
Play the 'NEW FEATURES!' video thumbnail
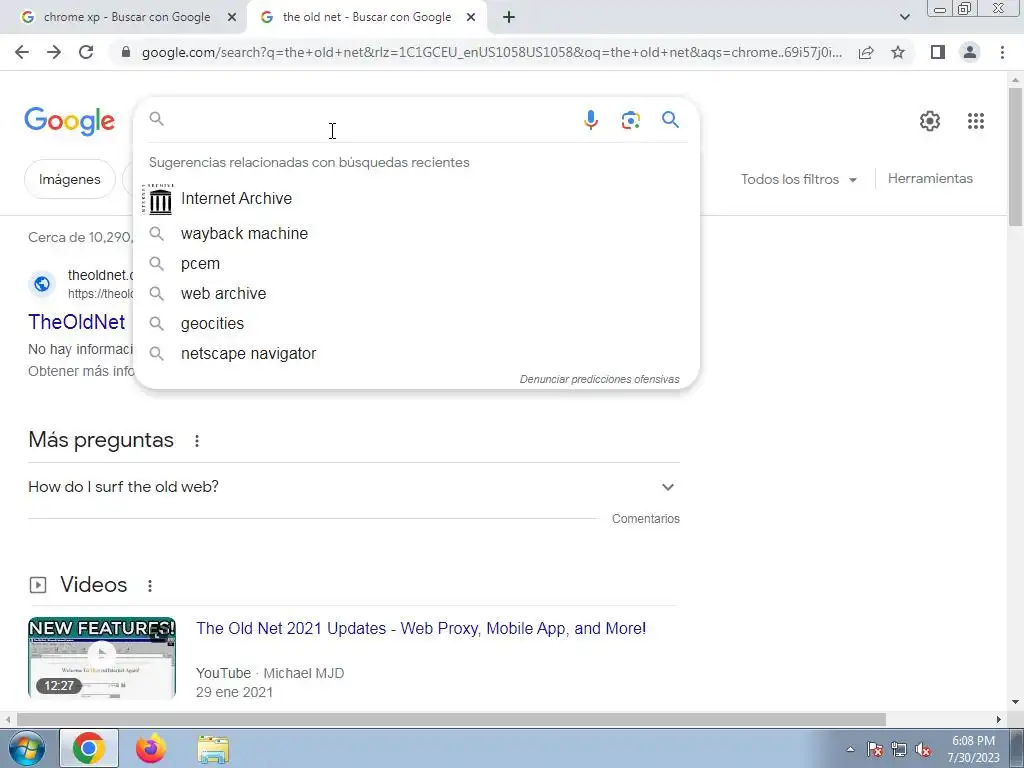coord(102,658)
